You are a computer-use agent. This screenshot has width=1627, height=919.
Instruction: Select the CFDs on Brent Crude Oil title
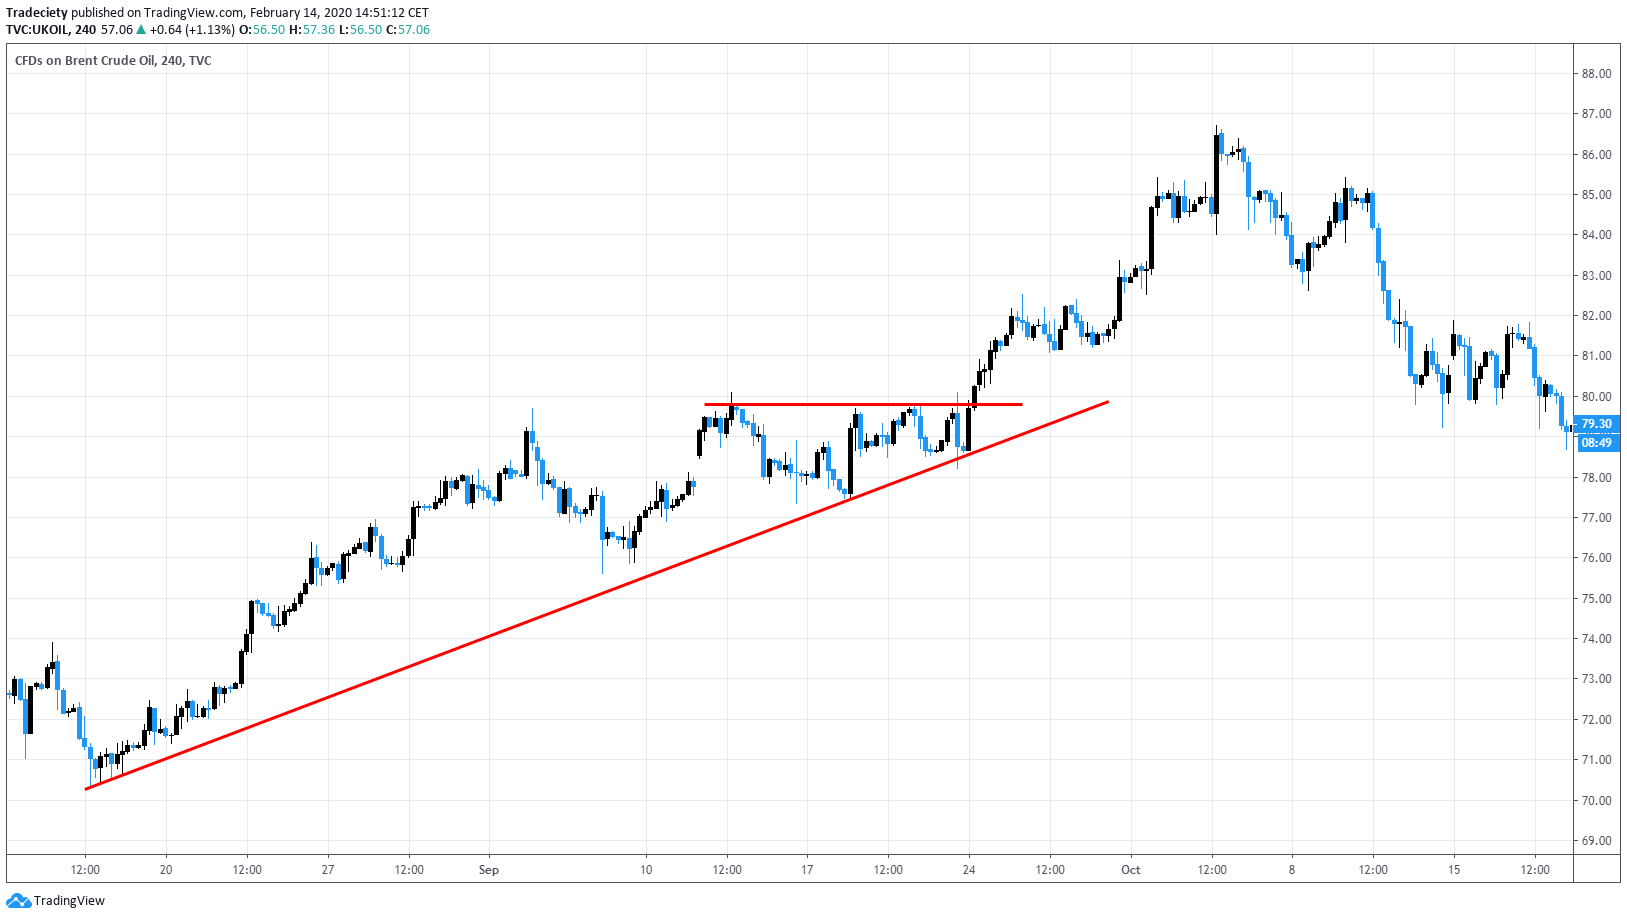113,61
